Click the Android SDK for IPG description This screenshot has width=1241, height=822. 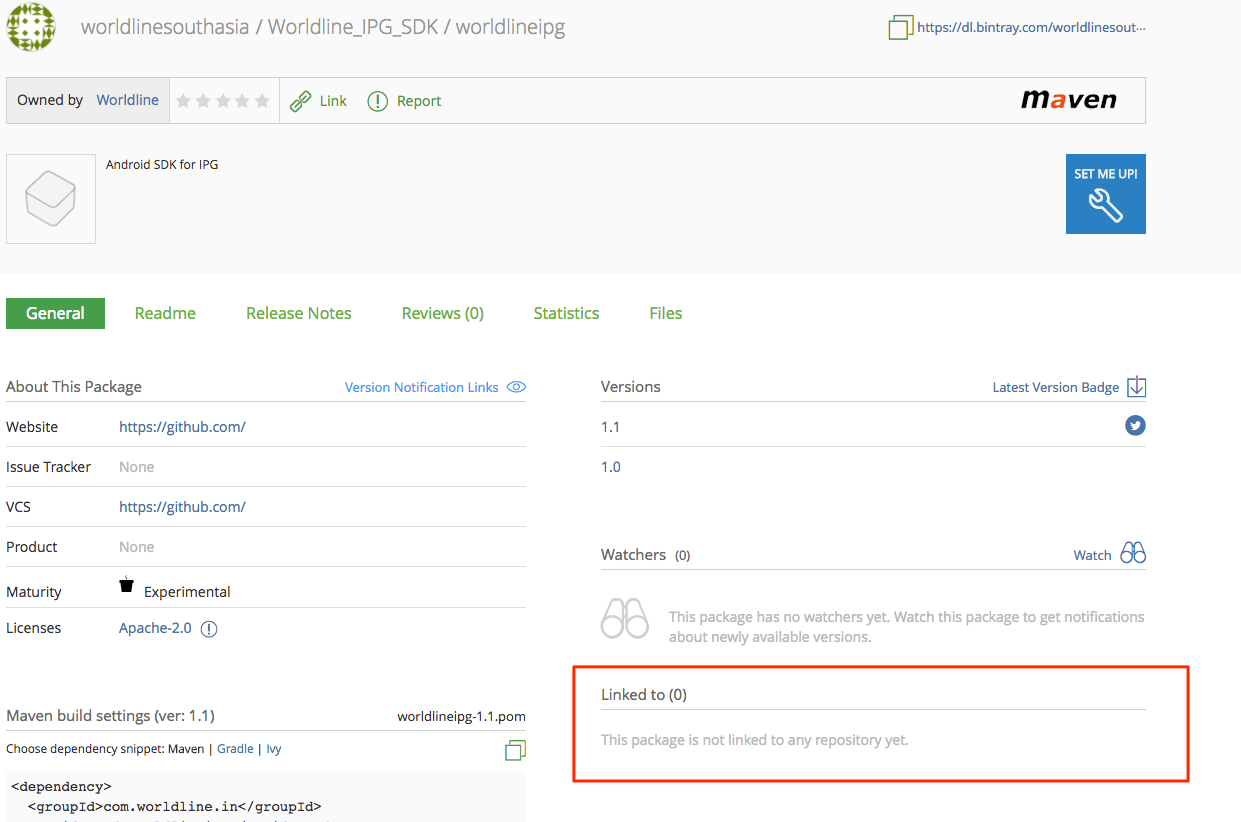[162, 164]
